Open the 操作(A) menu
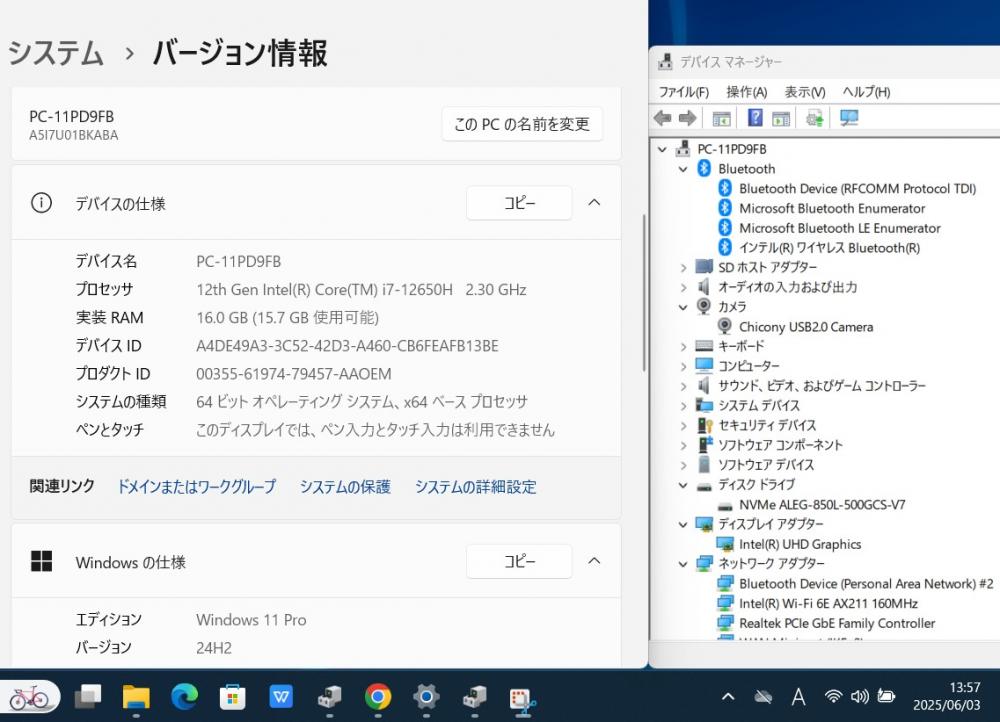Viewport: 1000px width, 722px height. [x=746, y=92]
